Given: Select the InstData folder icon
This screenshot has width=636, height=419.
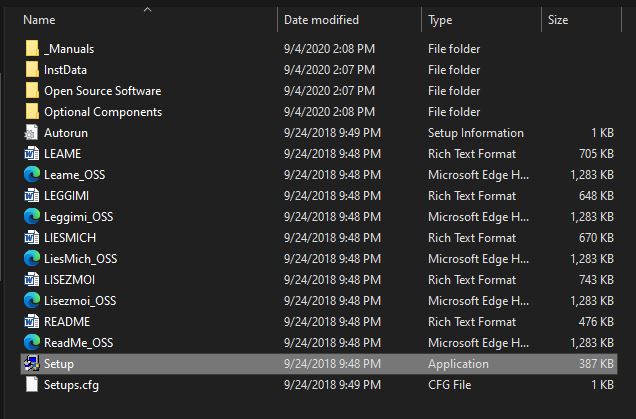Looking at the screenshot, I should click(x=32, y=70).
